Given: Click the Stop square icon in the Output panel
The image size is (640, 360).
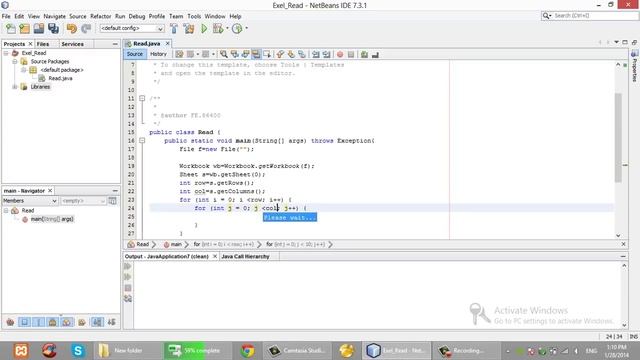Looking at the screenshot, I should pos(128,288).
